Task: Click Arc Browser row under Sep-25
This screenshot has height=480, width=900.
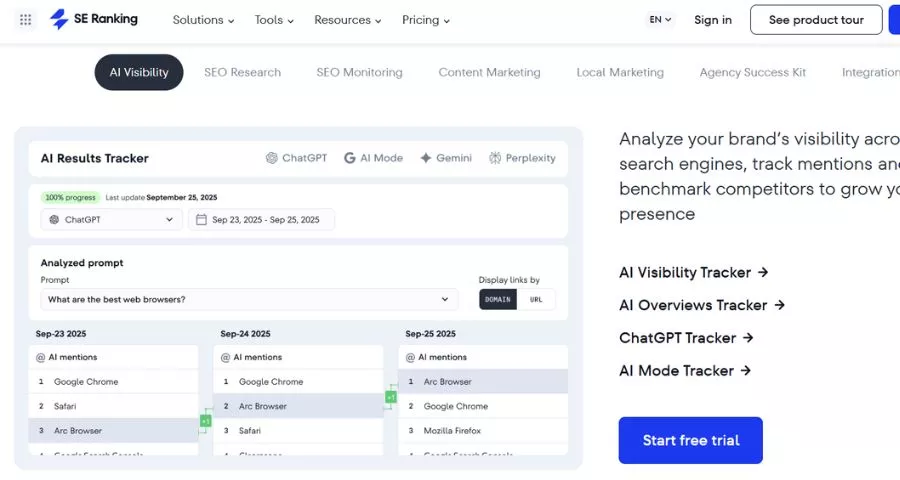Action: coord(483,381)
